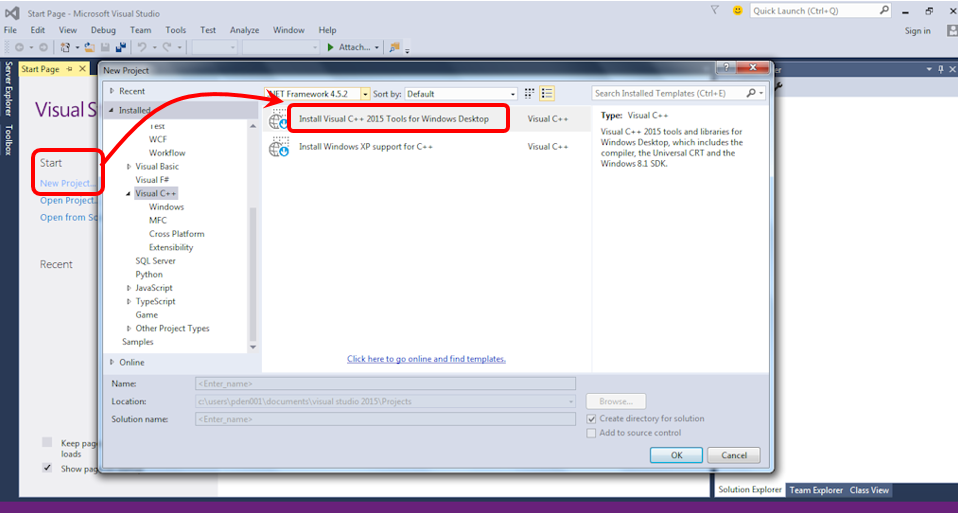
Task: Open the Analyze menu
Action: pos(244,30)
